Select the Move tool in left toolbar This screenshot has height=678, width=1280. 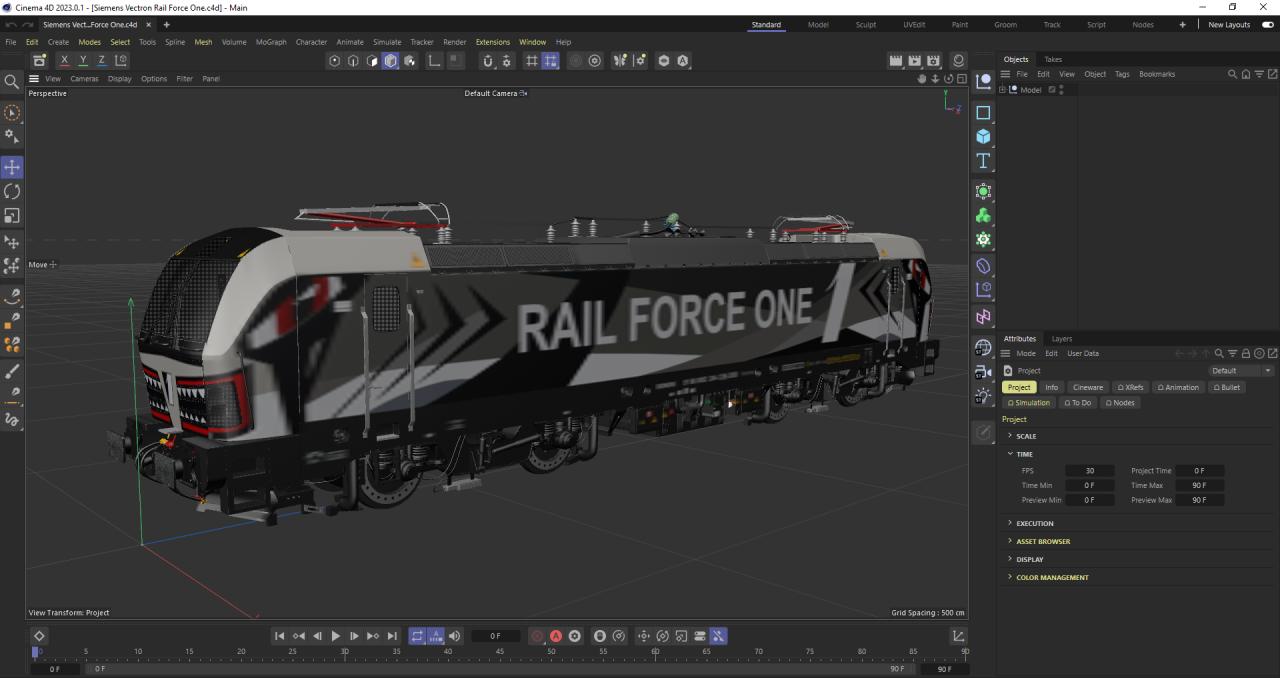coord(12,167)
